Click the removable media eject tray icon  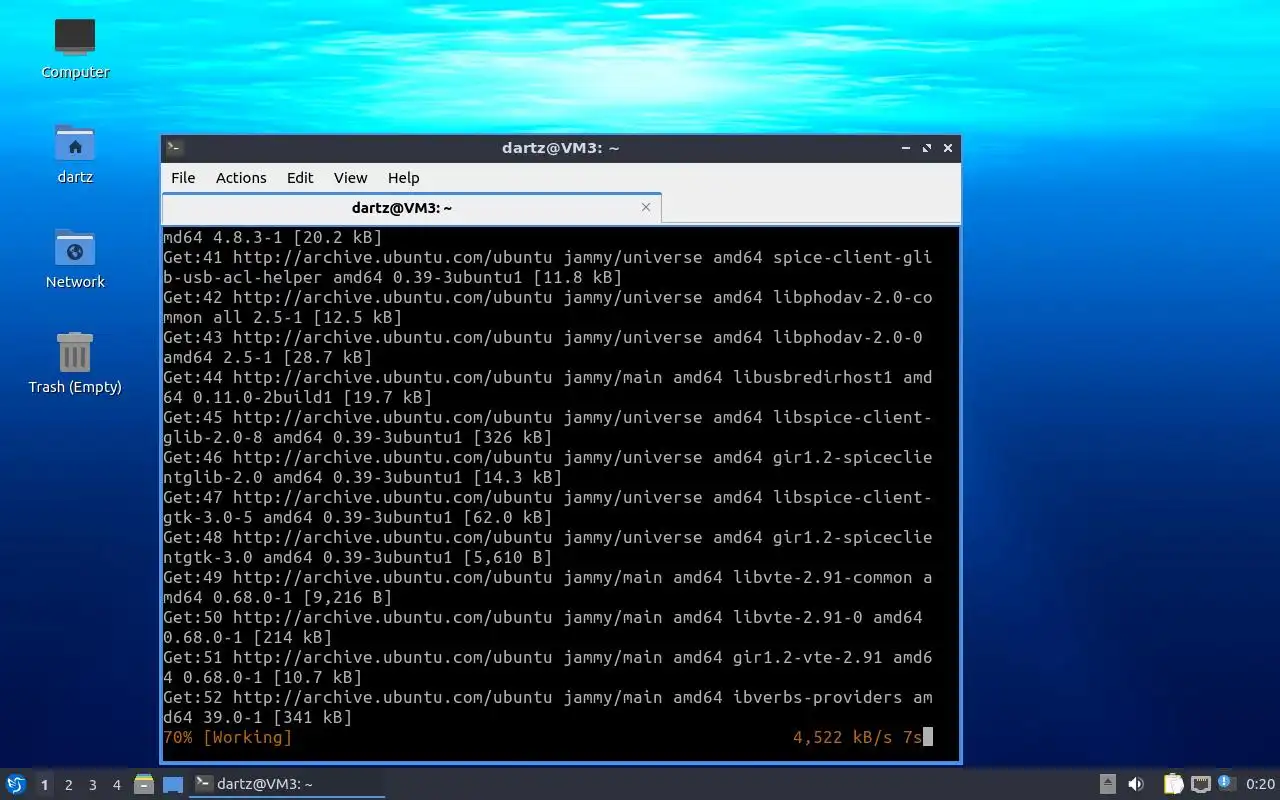click(x=1108, y=784)
